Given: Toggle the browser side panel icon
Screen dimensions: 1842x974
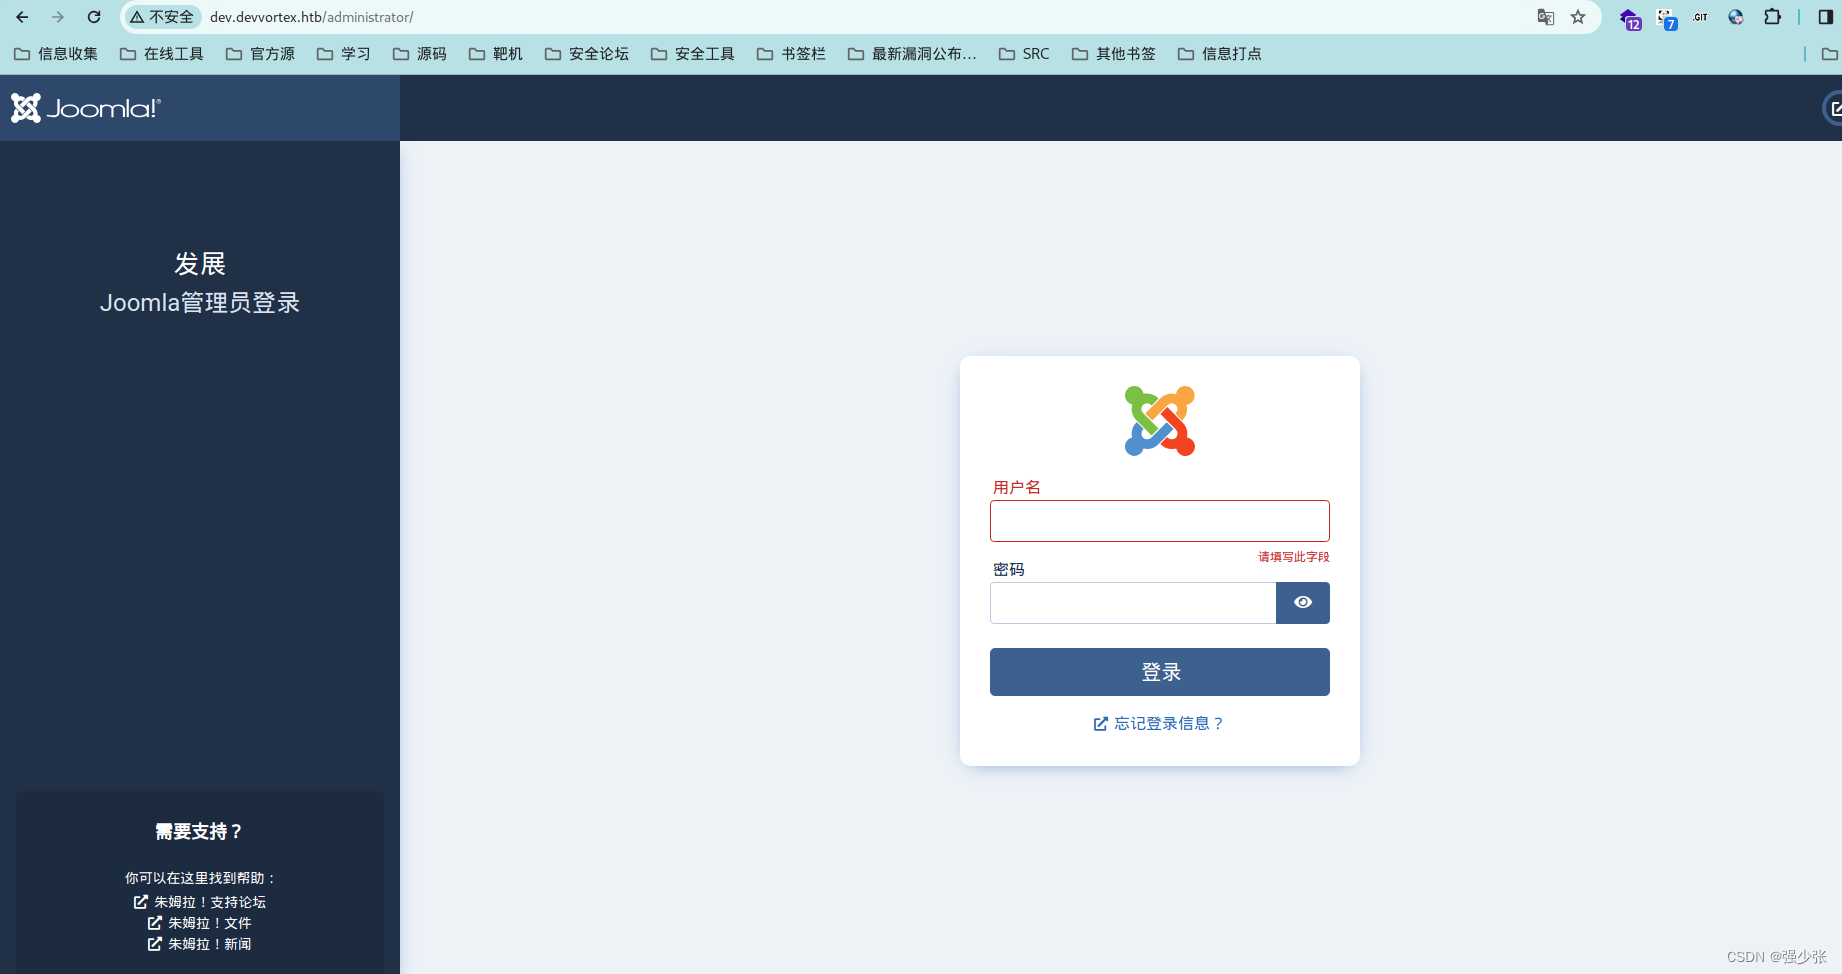Looking at the screenshot, I should tap(1825, 17).
